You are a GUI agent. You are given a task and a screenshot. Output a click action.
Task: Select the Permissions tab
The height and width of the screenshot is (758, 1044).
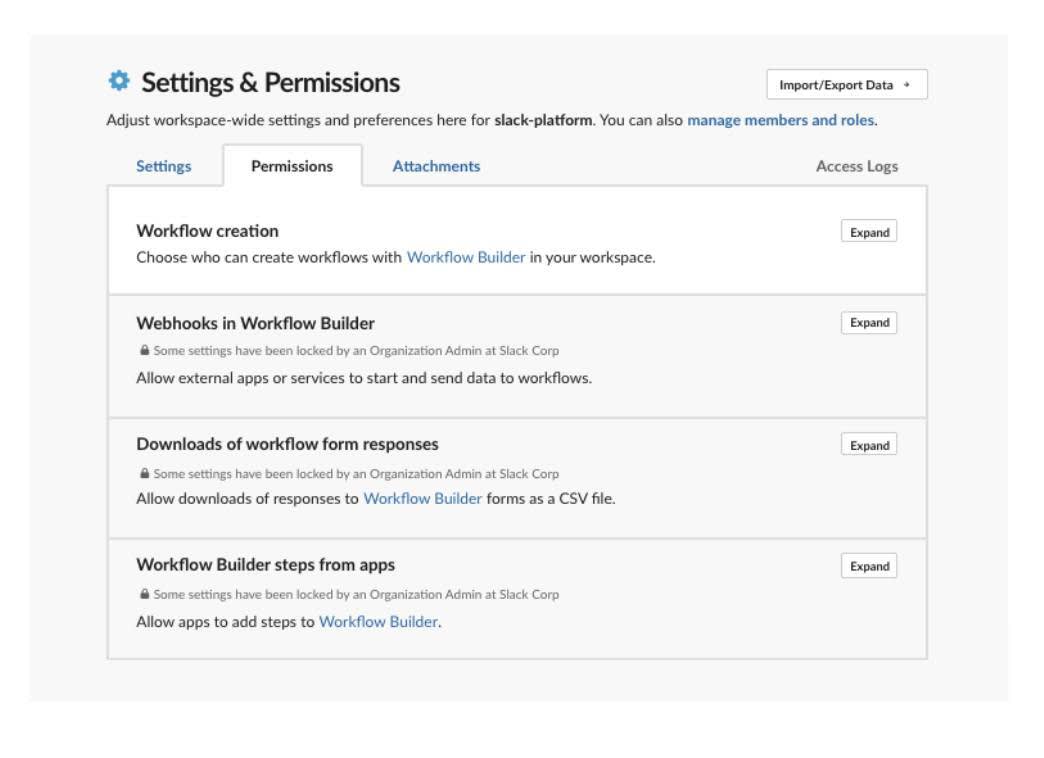coord(290,166)
